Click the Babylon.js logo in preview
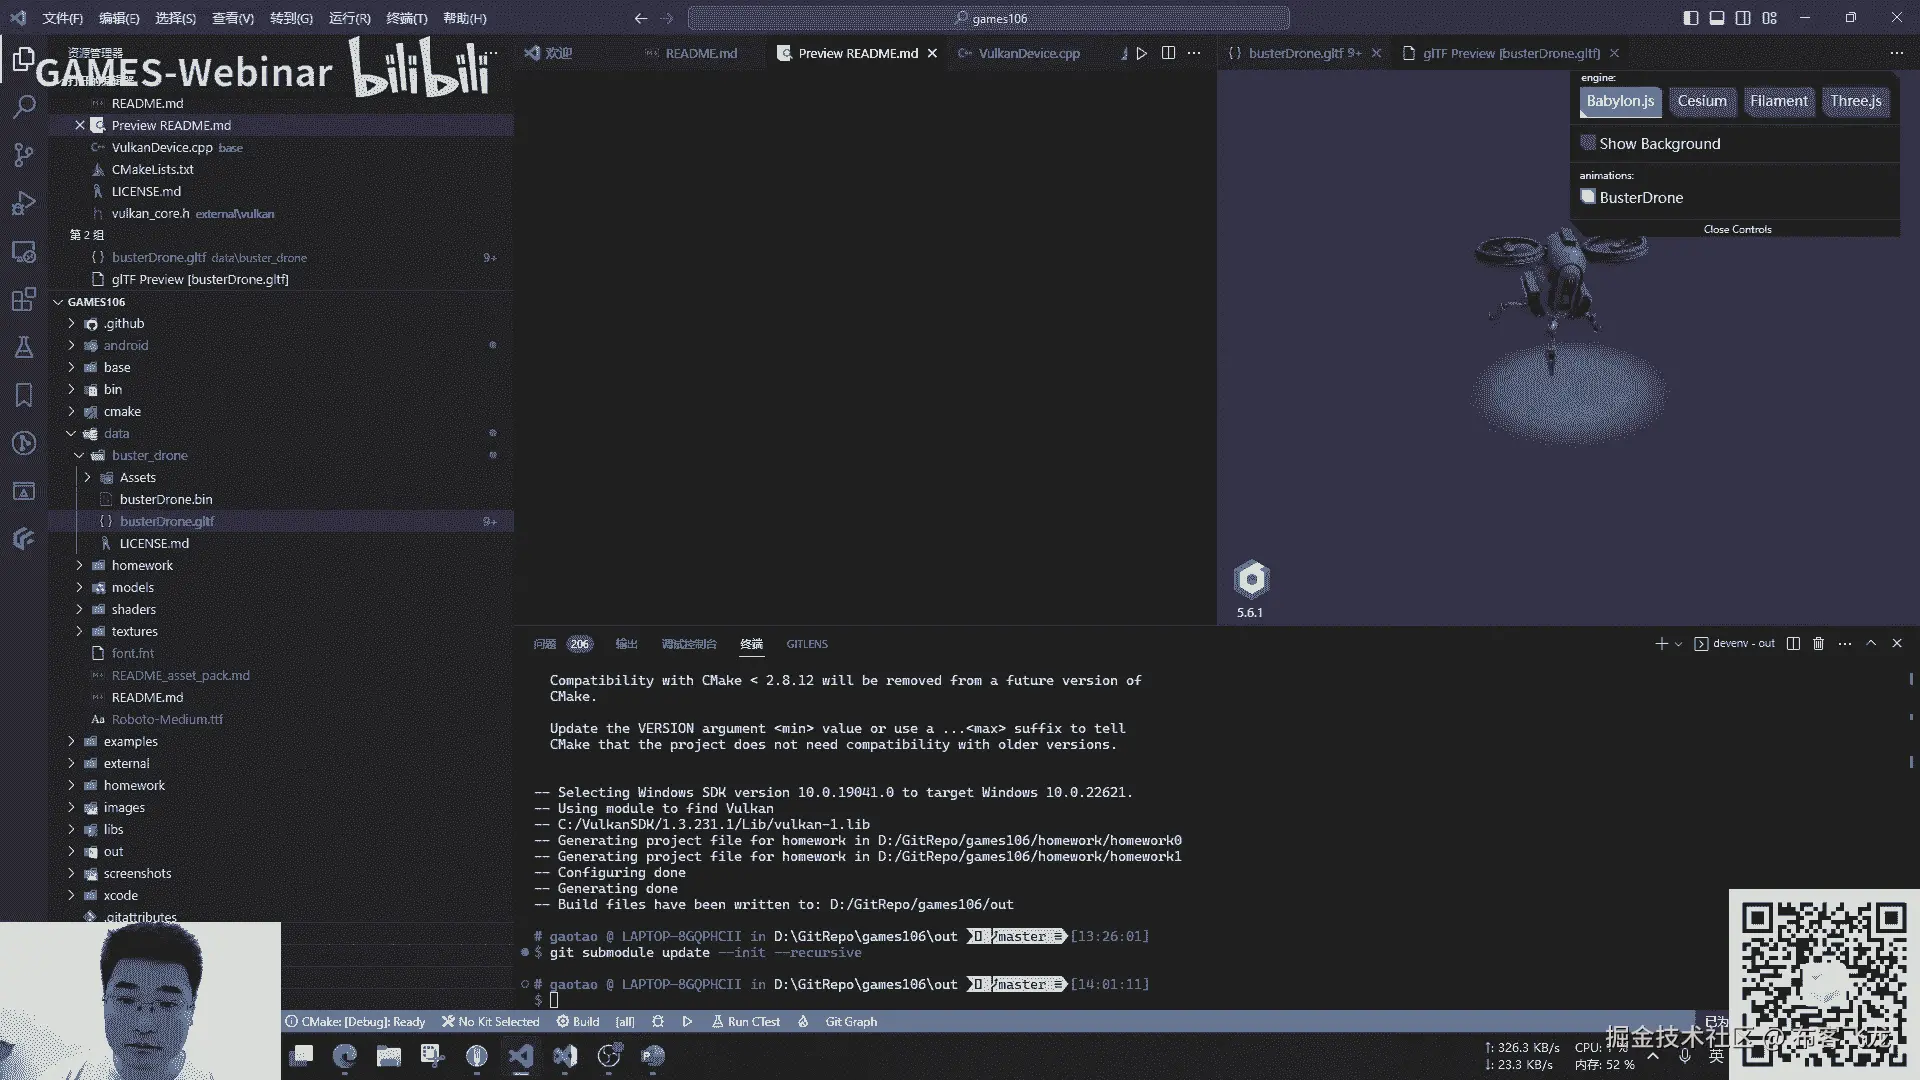This screenshot has height=1080, width=1920. pyautogui.click(x=1251, y=579)
